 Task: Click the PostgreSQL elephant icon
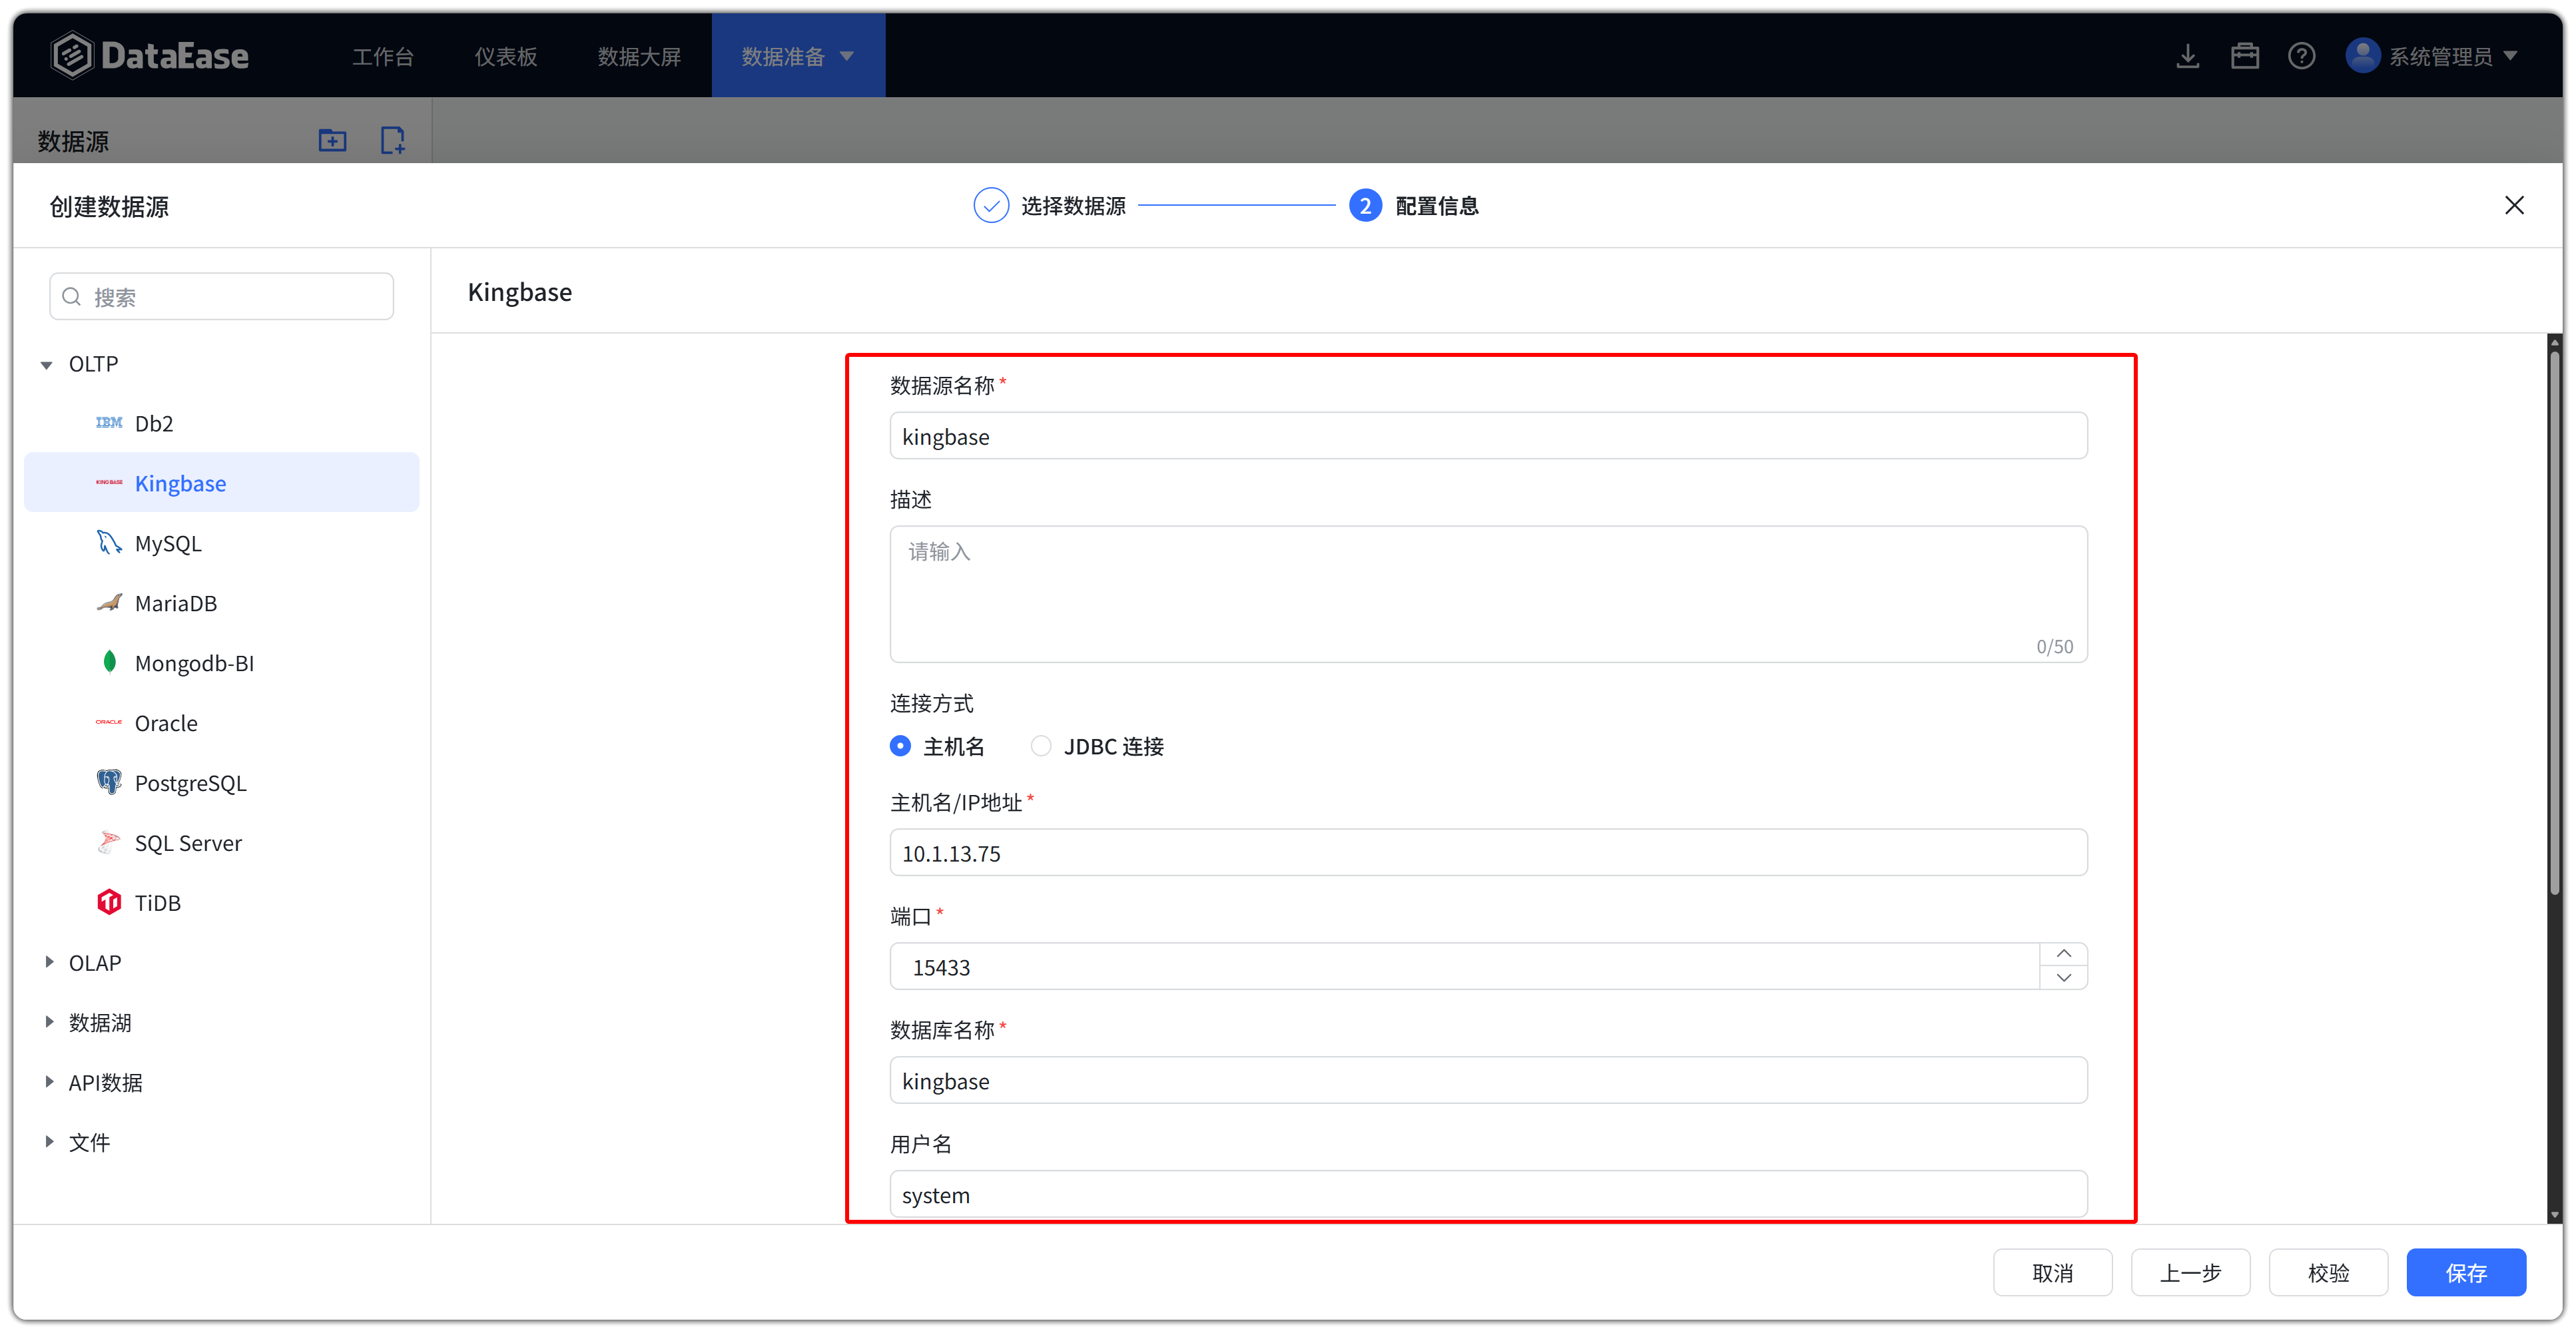[x=109, y=782]
